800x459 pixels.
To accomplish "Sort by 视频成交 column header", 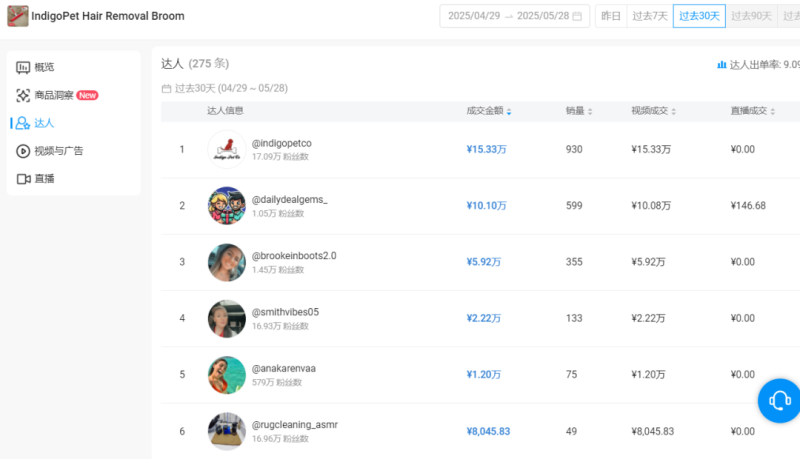I will (x=654, y=111).
